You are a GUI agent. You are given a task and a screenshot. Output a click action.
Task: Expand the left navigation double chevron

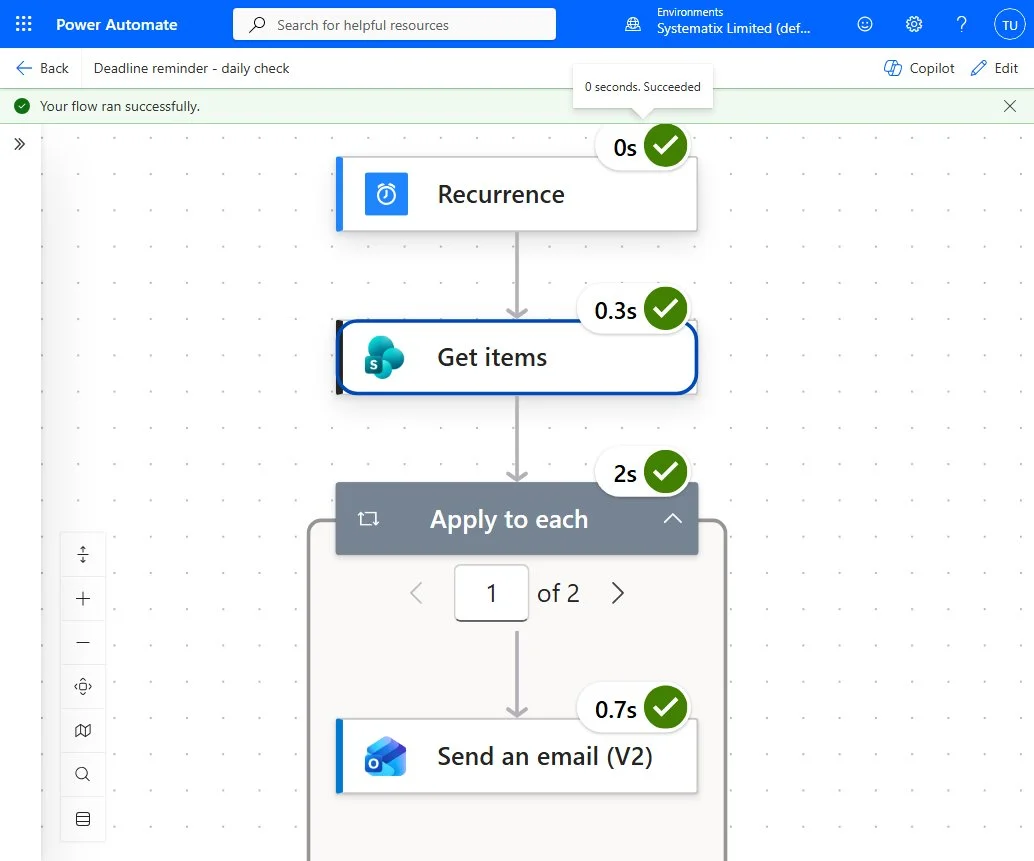tap(20, 144)
